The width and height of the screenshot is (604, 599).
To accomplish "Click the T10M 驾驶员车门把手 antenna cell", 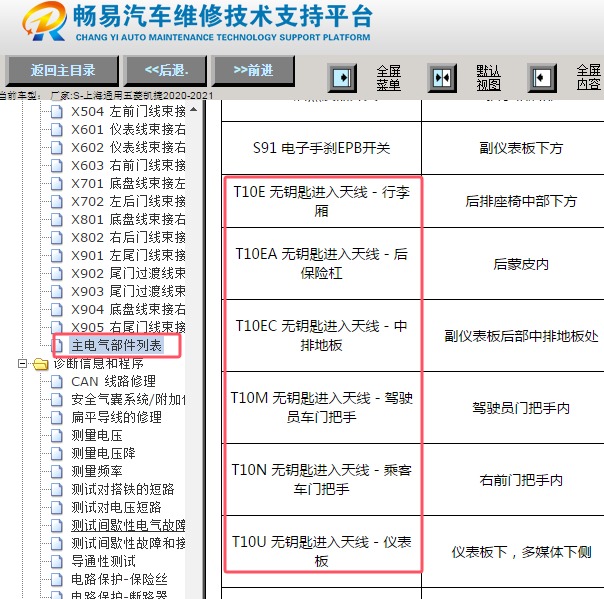I will tap(321, 408).
